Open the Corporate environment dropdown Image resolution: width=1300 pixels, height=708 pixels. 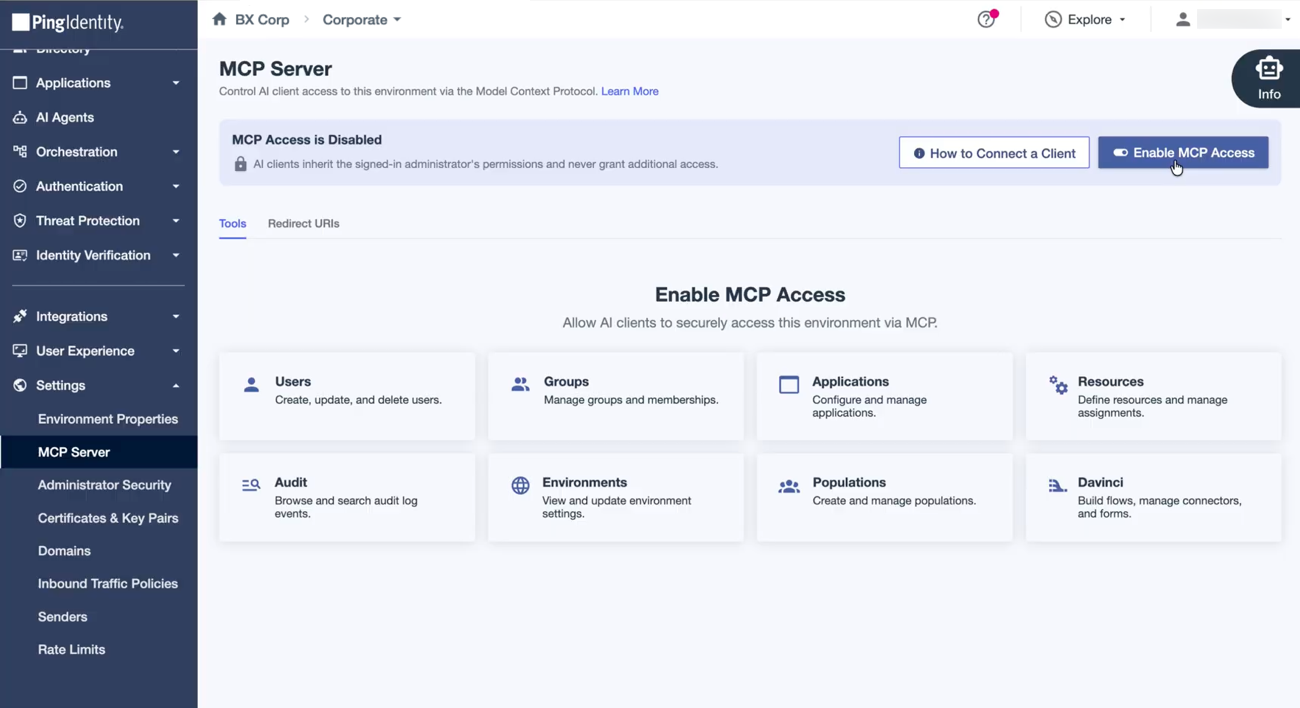(362, 20)
